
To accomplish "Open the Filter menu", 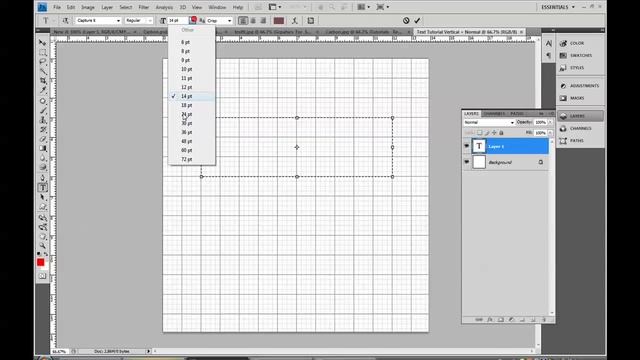I will coord(143,7).
